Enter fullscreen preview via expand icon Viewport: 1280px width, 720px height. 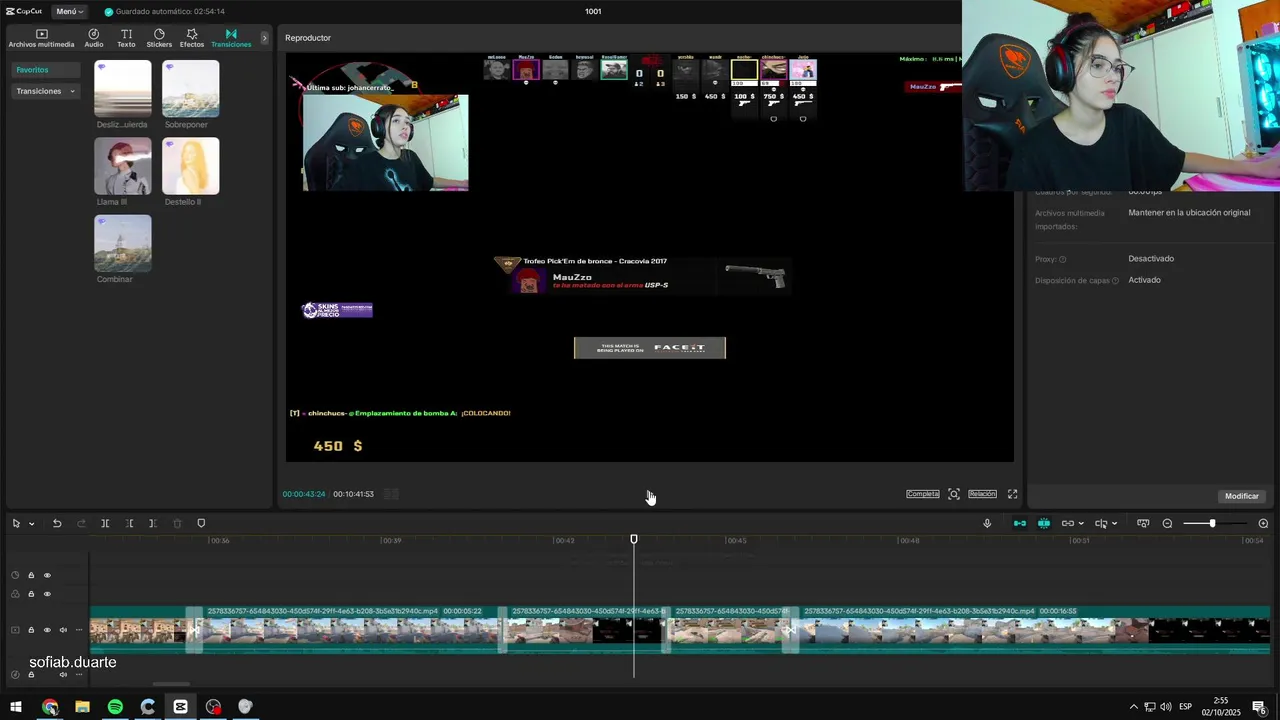click(1012, 494)
